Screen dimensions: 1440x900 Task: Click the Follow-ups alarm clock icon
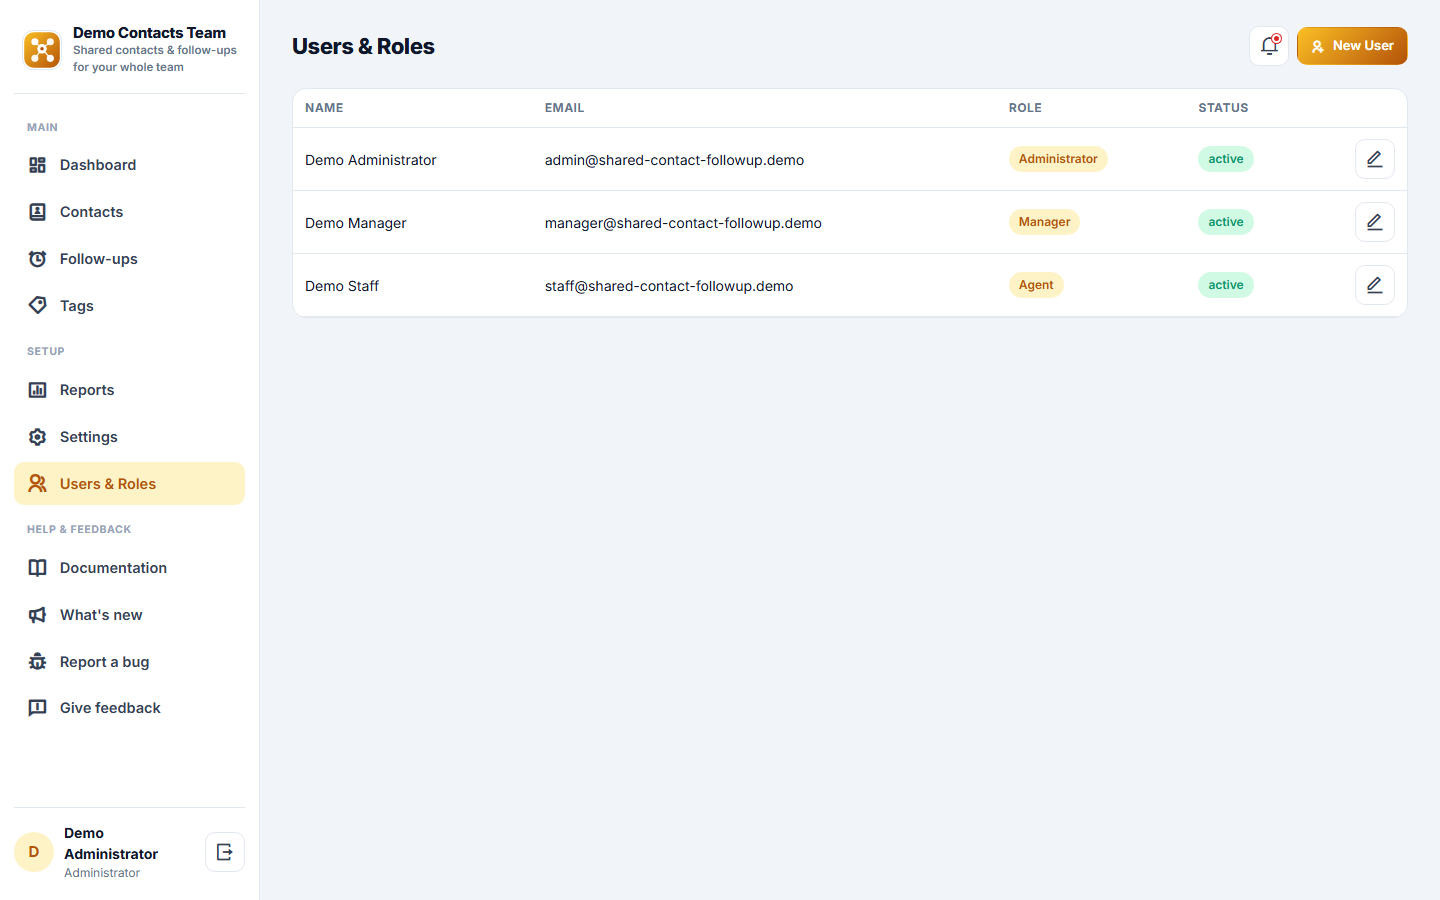38,259
